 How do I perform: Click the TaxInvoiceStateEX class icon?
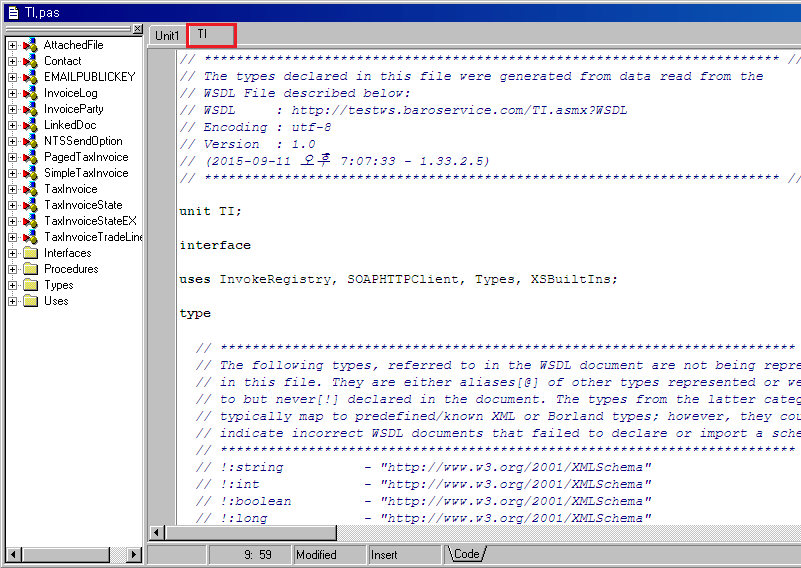(31, 221)
